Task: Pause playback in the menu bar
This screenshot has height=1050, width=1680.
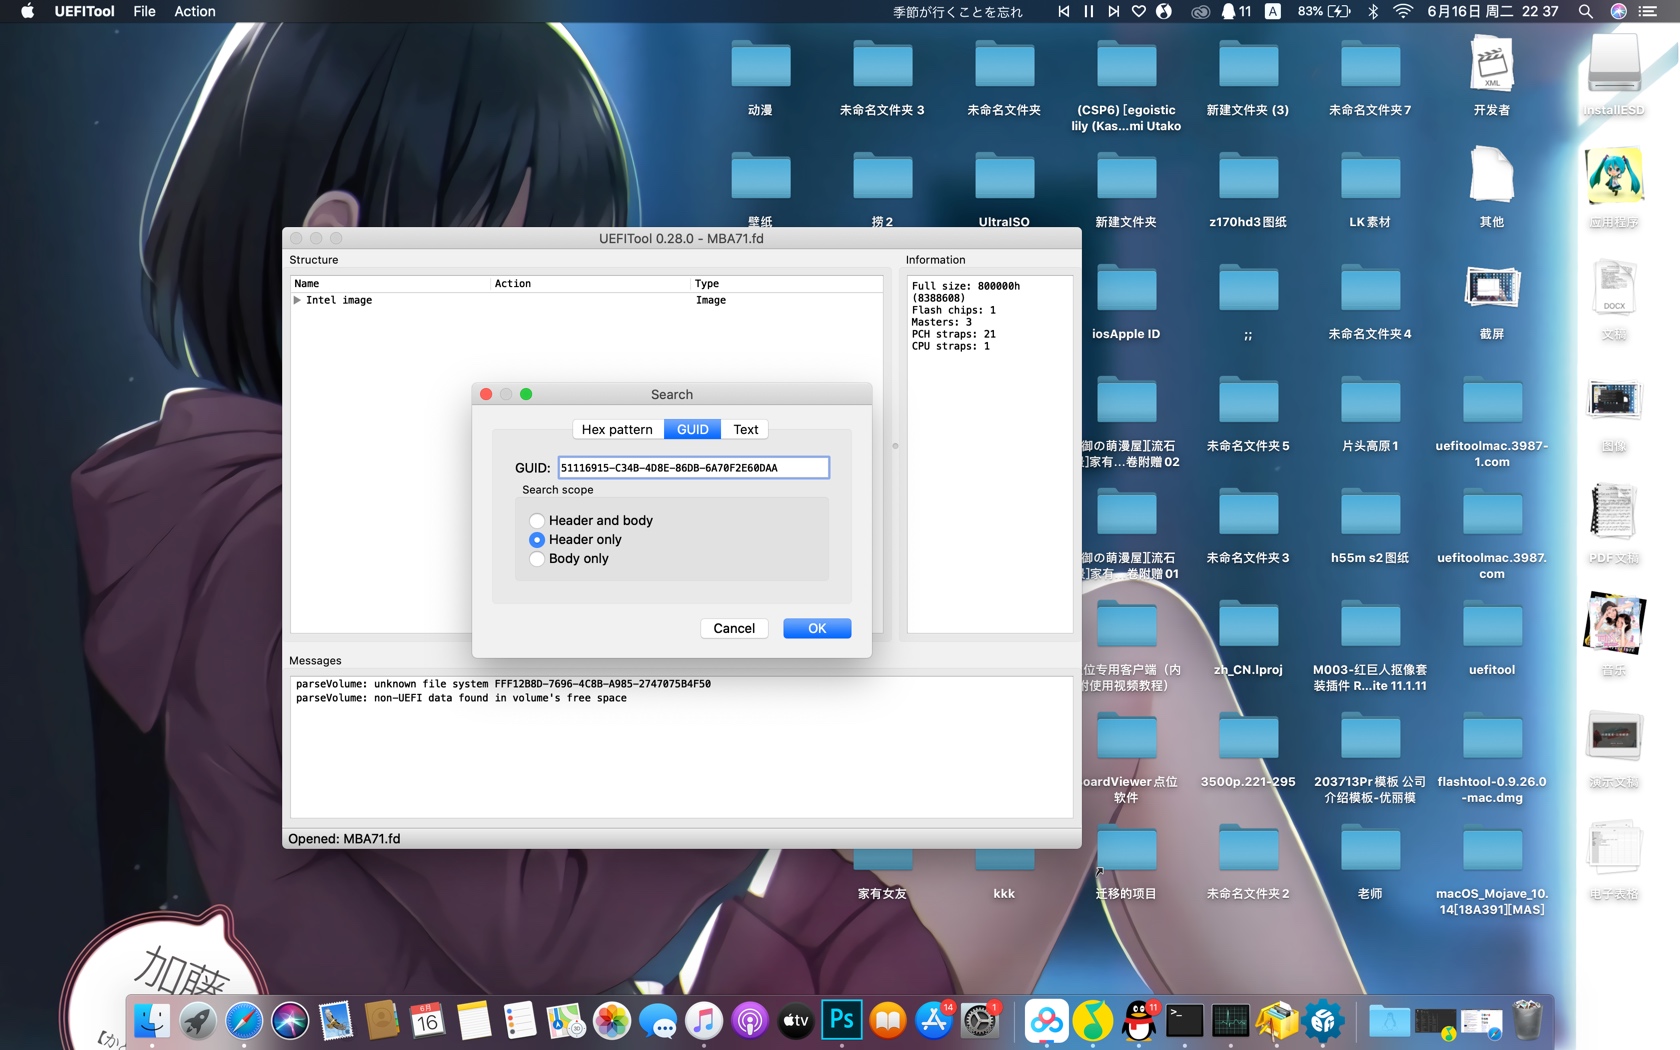Action: pyautogui.click(x=1089, y=11)
